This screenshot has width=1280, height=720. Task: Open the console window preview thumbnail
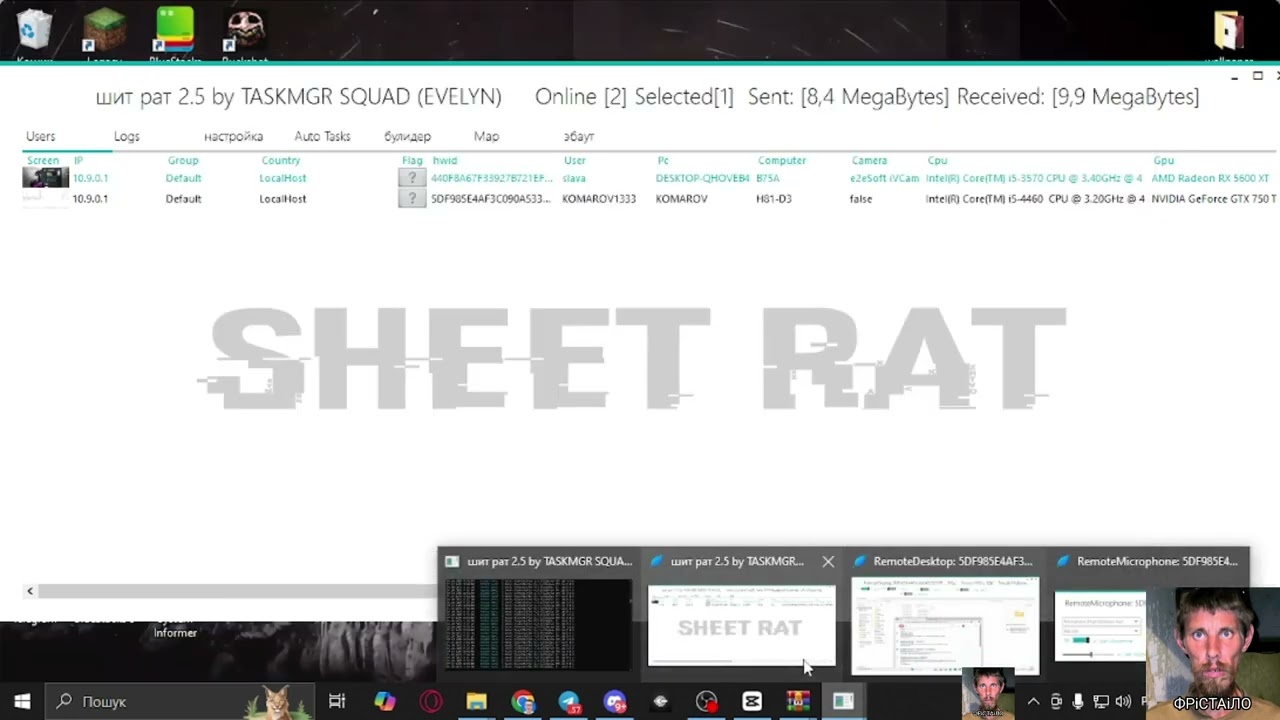click(539, 624)
